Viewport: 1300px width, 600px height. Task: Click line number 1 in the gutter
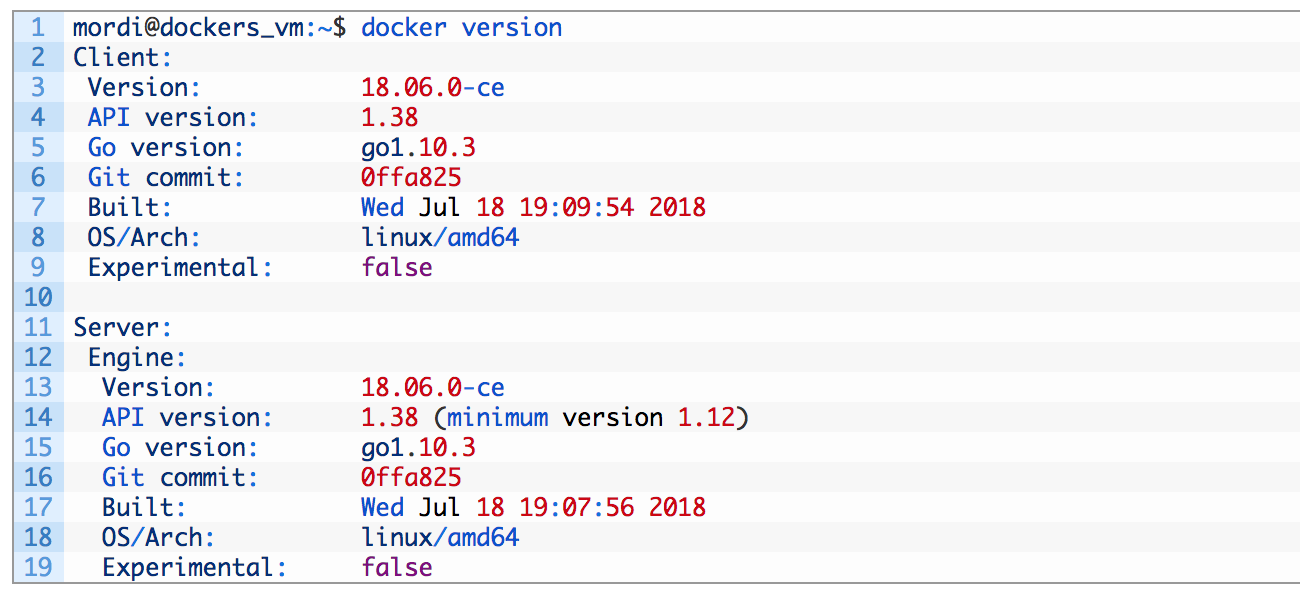point(37,27)
